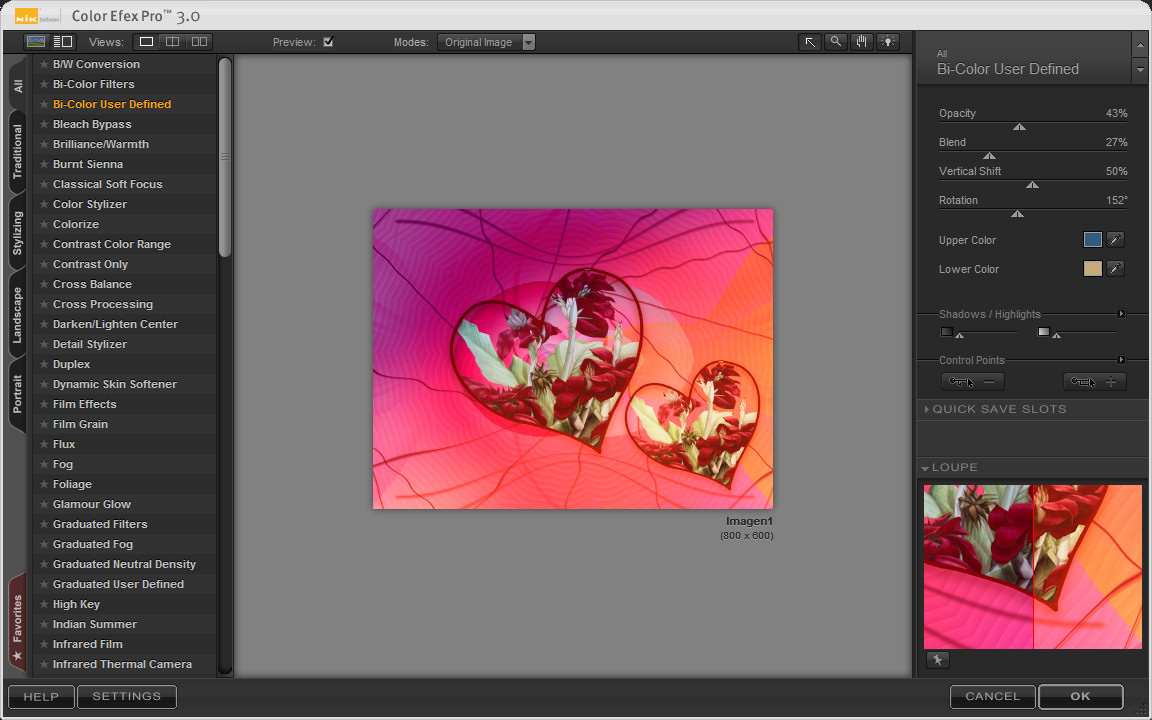Mark Glamour Glow as favorite

(x=44, y=504)
